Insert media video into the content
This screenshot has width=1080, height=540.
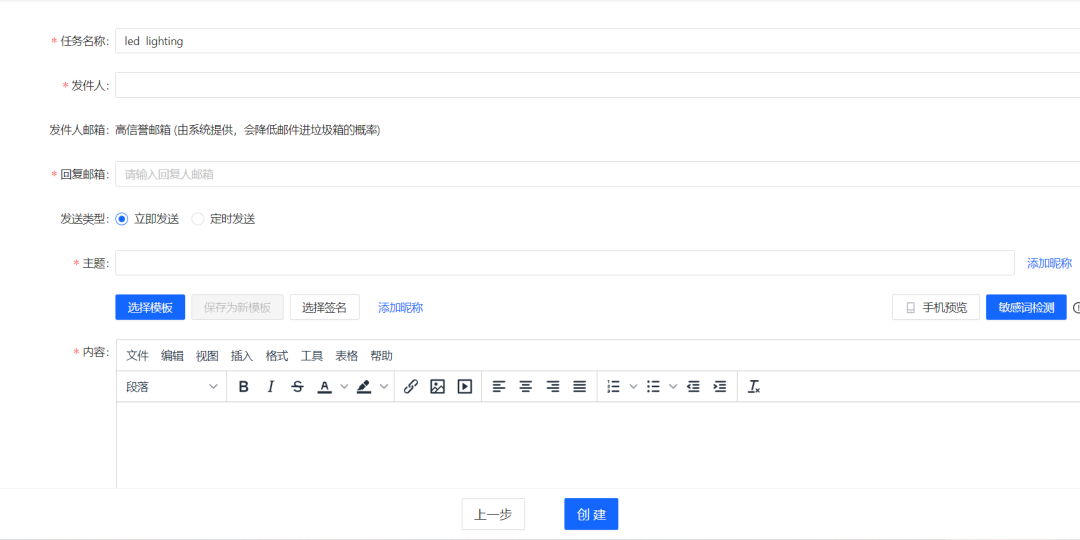pos(464,387)
